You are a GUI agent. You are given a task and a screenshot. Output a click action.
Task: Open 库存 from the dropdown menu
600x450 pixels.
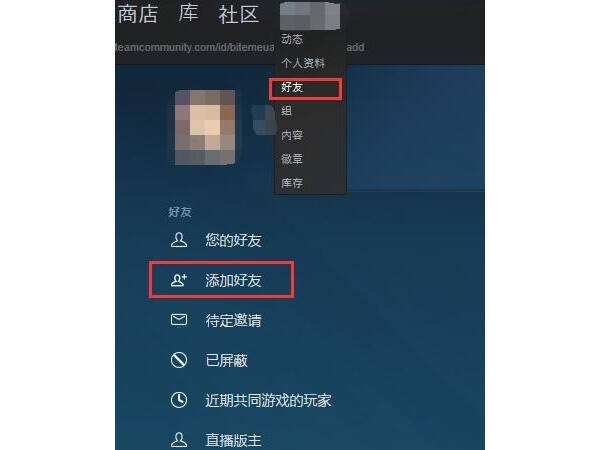click(292, 183)
